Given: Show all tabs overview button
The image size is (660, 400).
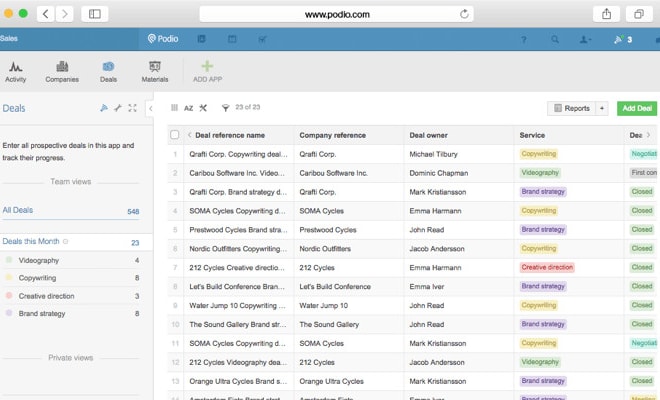Looking at the screenshot, I should coord(639,14).
